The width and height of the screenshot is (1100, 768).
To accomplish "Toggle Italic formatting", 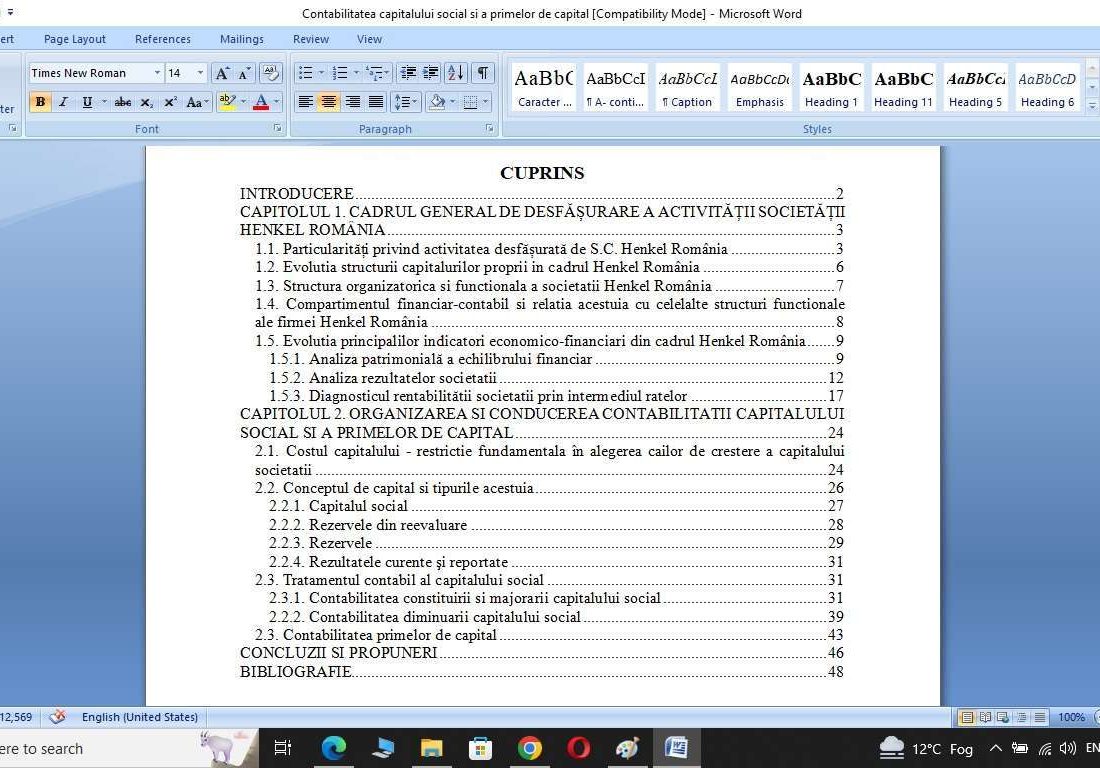I will pos(63,102).
